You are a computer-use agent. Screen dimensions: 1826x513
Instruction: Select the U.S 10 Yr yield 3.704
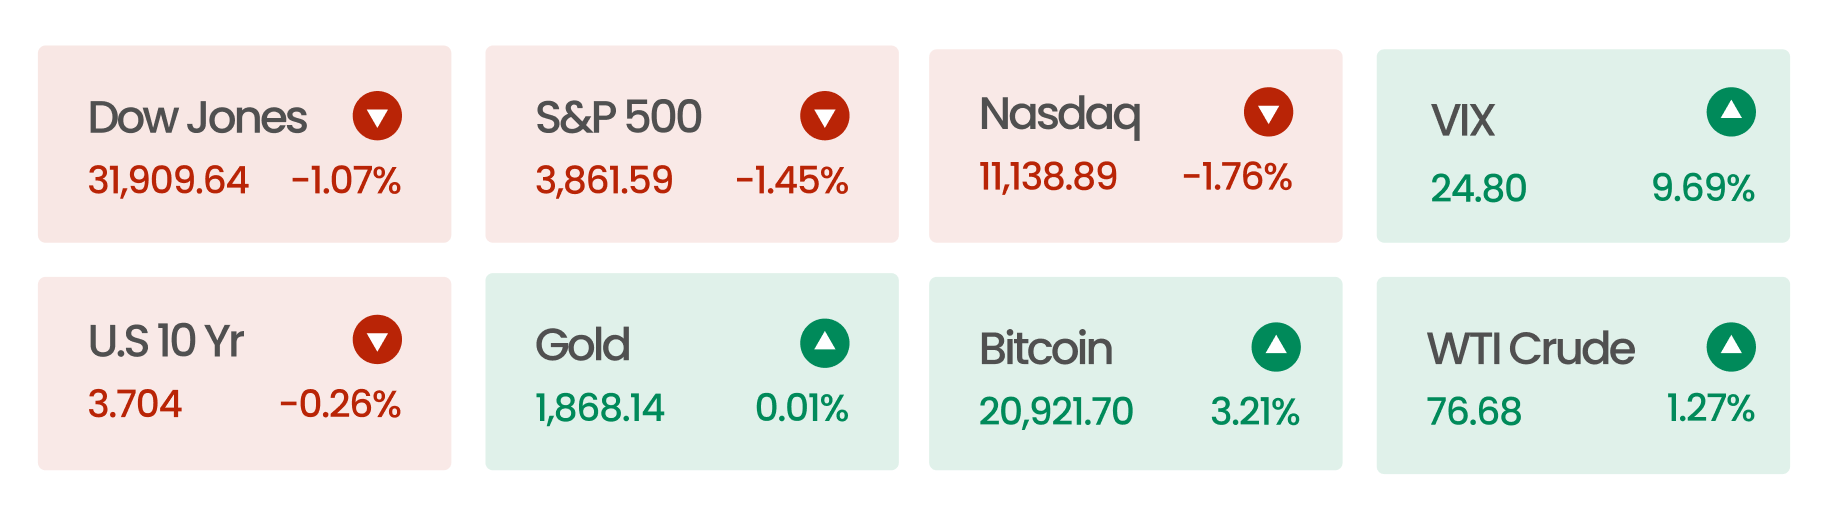[135, 404]
